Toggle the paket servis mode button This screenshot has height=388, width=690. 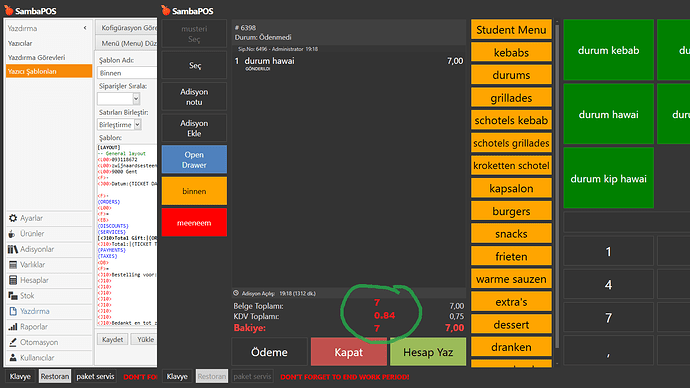[x=95, y=377]
